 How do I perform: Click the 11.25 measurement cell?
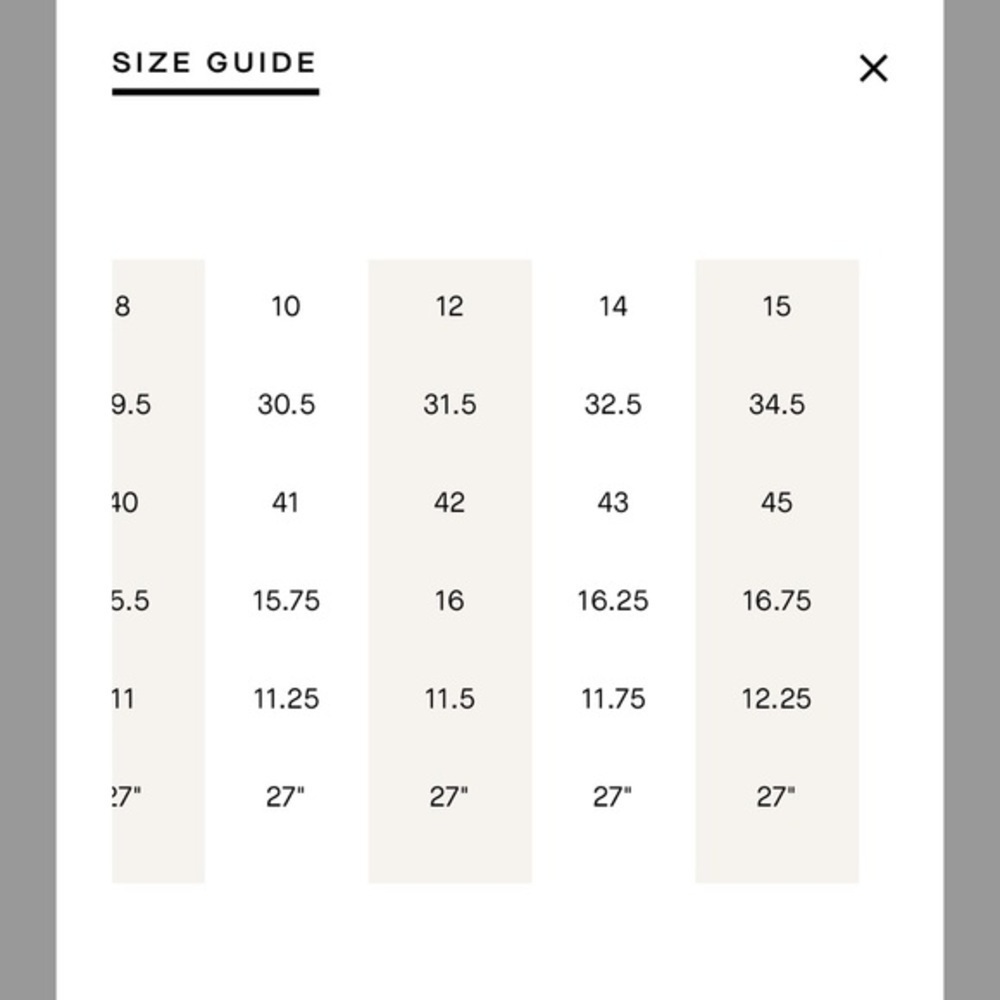(x=286, y=699)
